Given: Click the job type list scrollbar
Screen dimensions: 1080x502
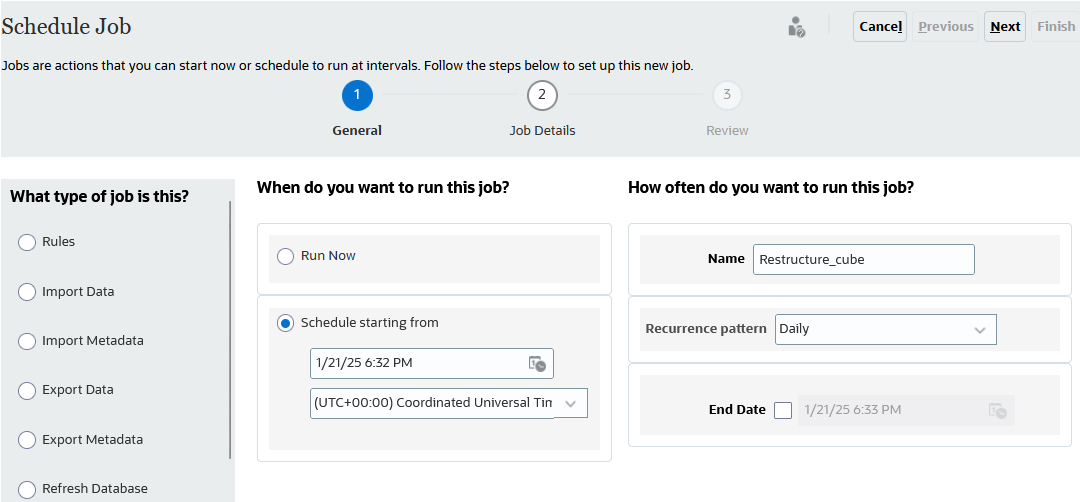Looking at the screenshot, I should (231, 330).
